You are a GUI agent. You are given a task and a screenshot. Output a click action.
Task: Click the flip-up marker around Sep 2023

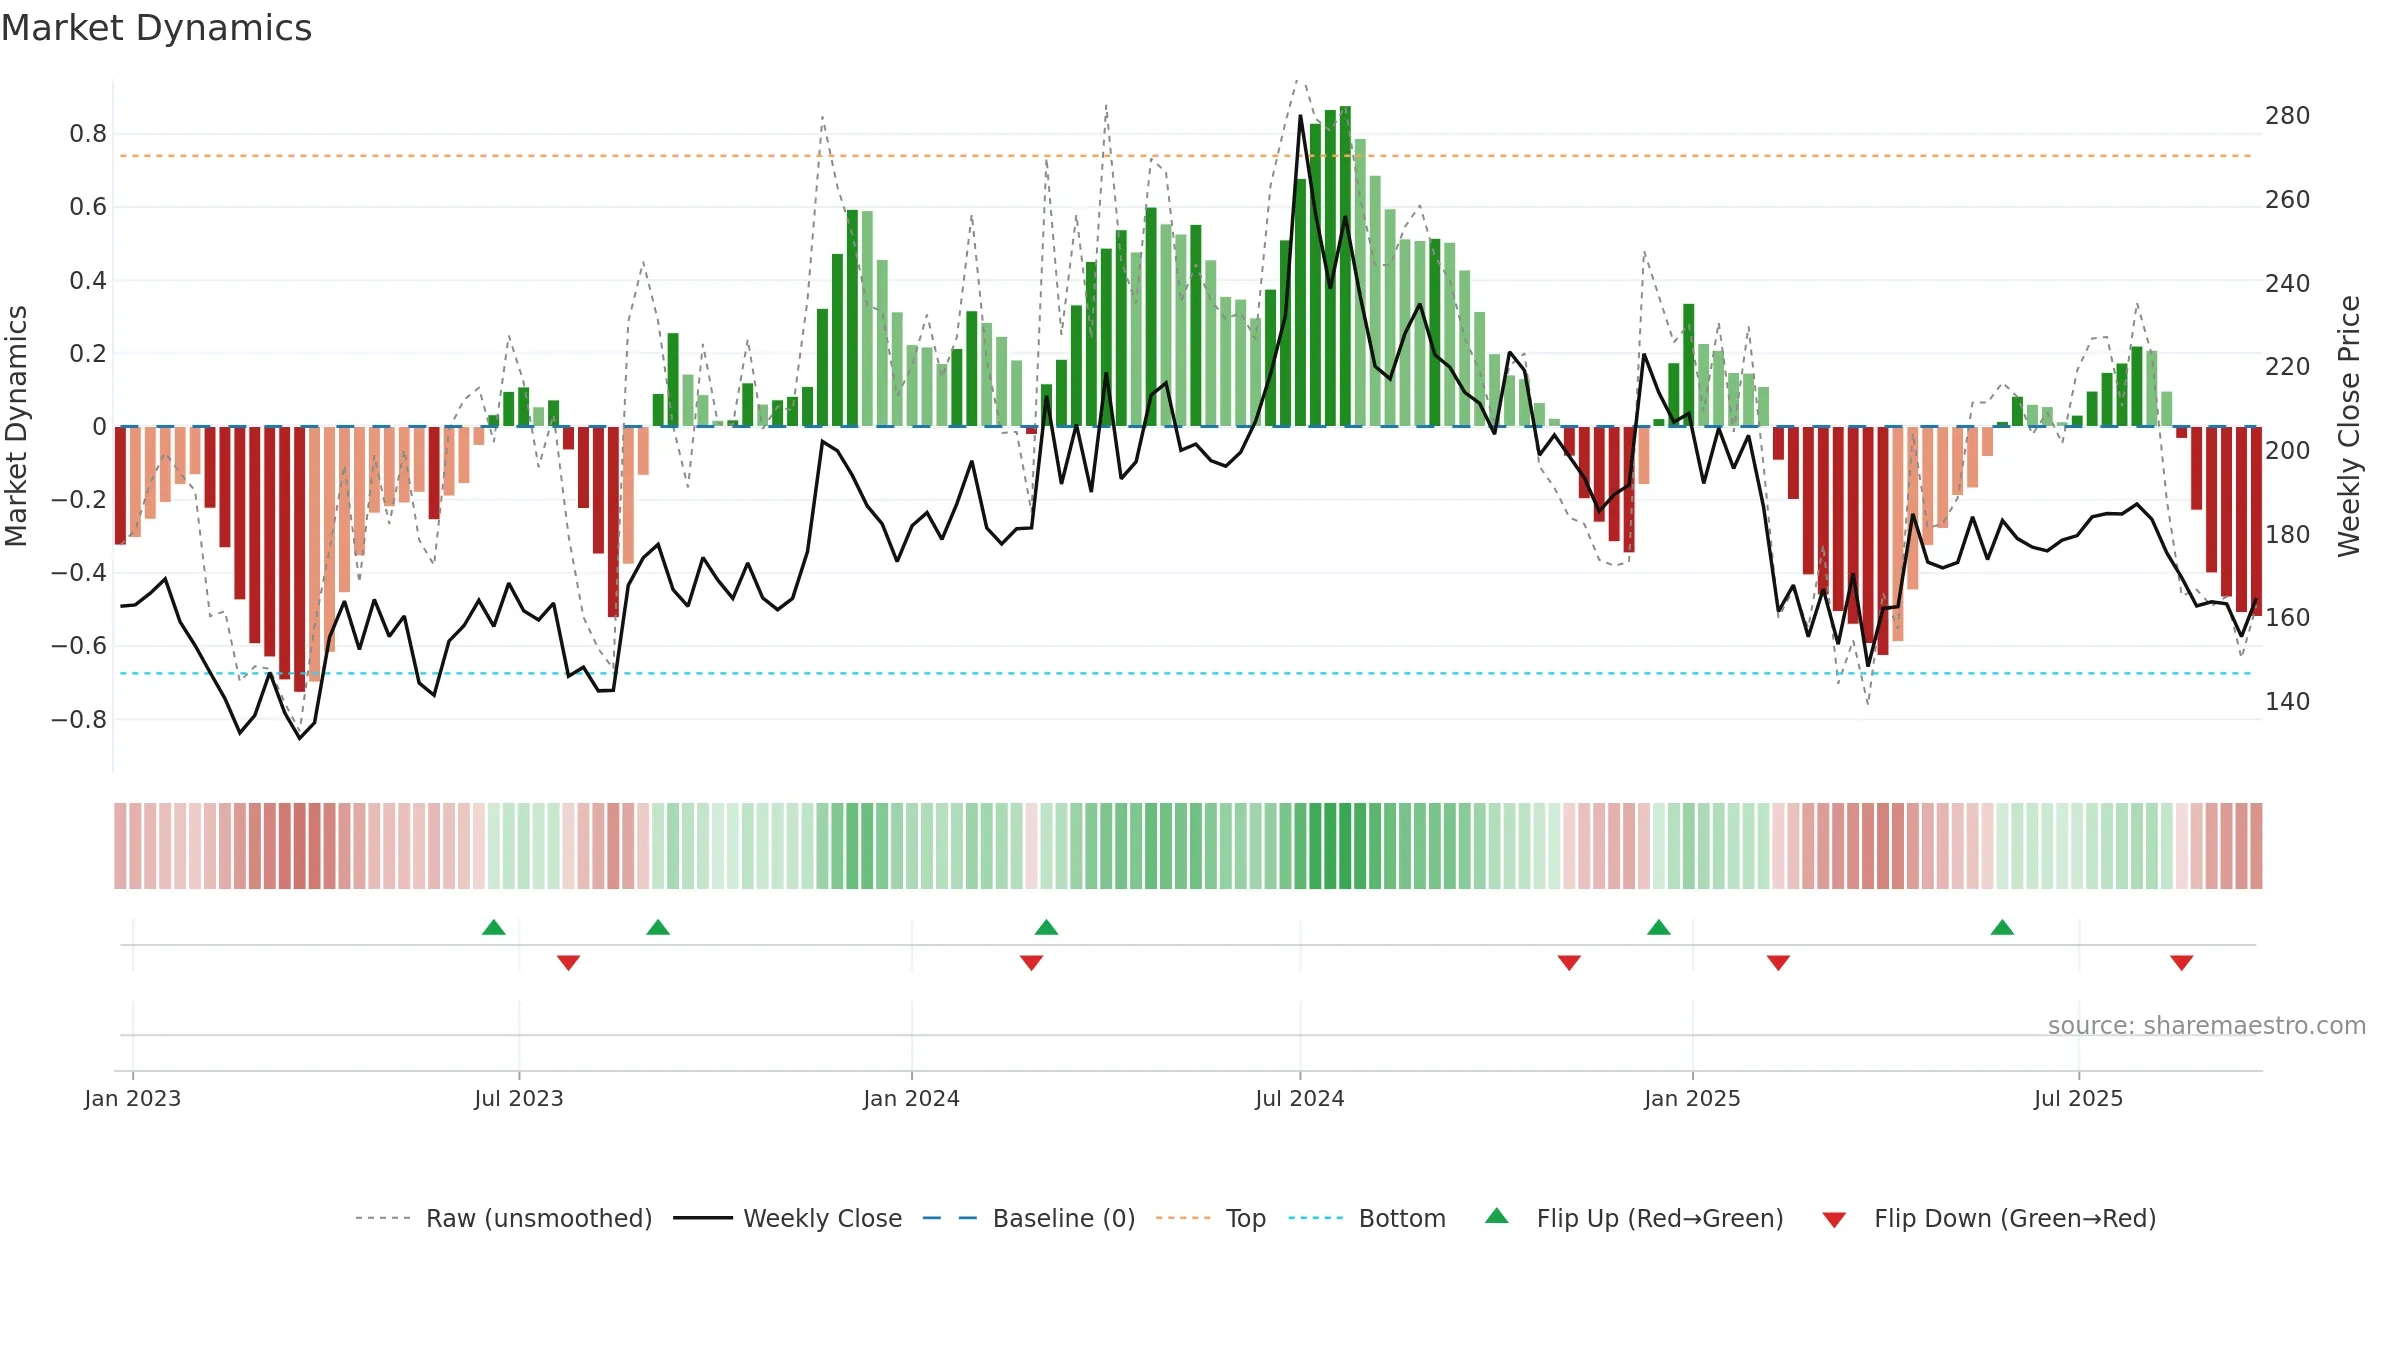(658, 927)
